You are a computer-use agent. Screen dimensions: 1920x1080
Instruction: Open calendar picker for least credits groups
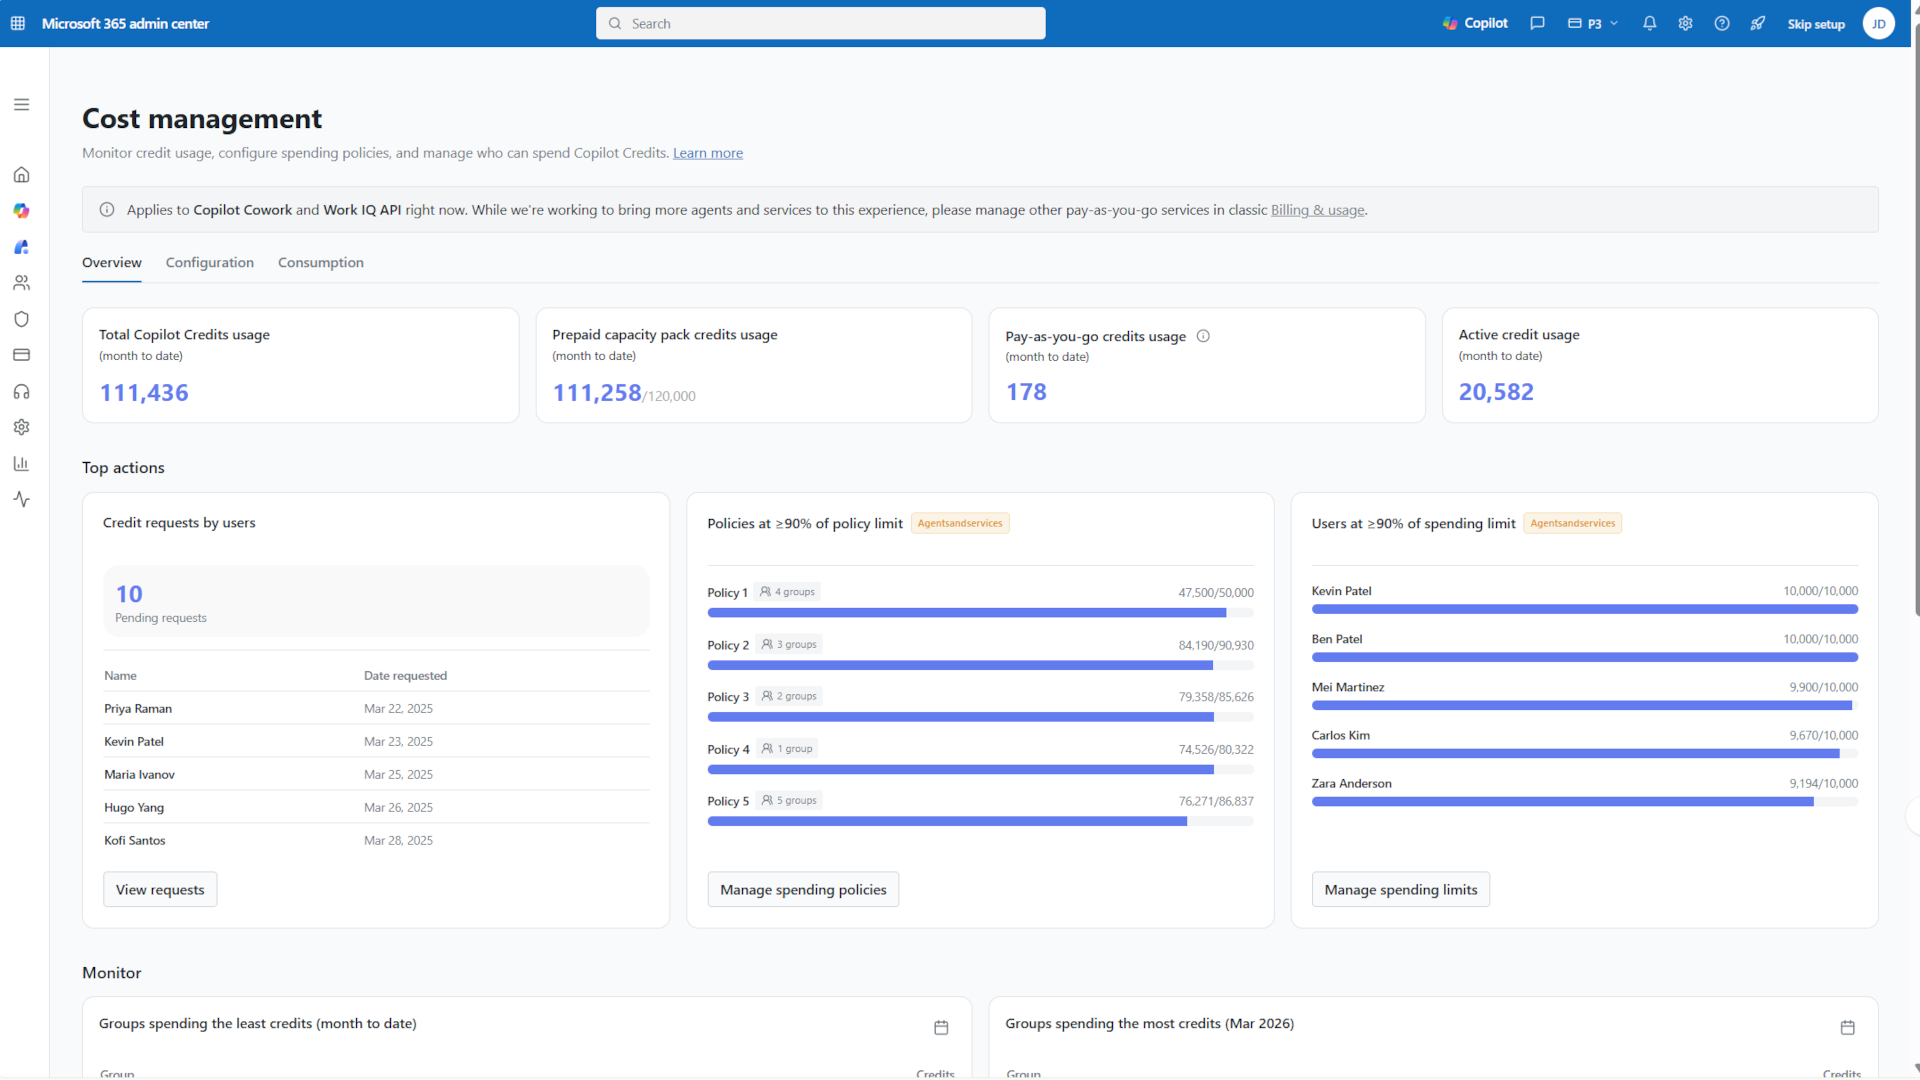point(941,1027)
